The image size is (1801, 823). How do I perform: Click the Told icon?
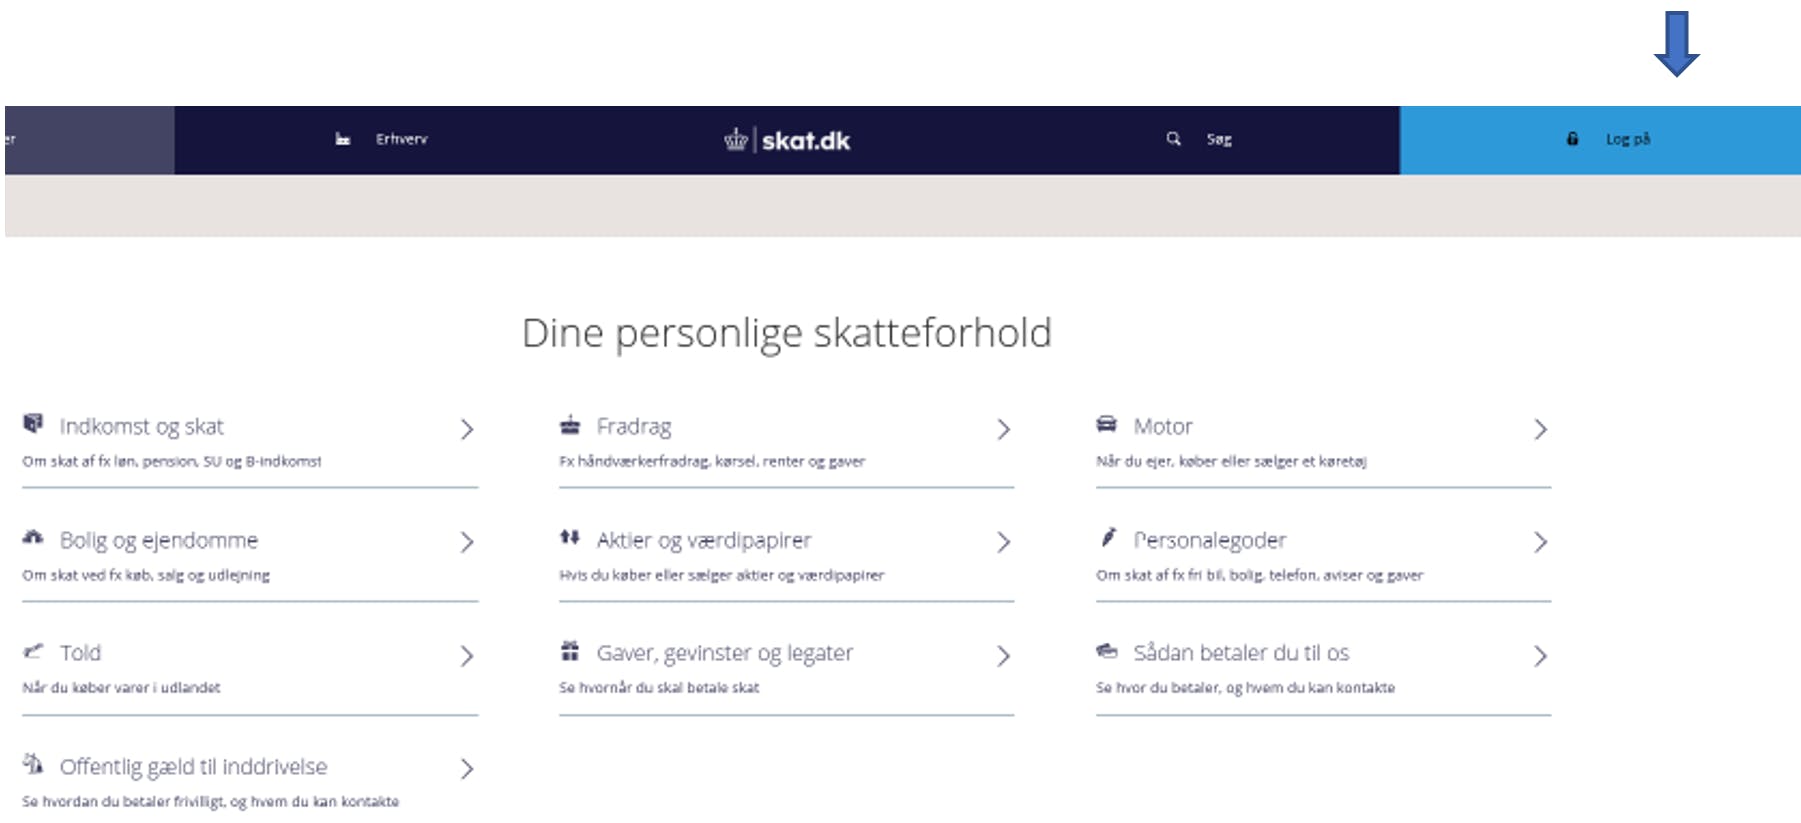tap(33, 651)
